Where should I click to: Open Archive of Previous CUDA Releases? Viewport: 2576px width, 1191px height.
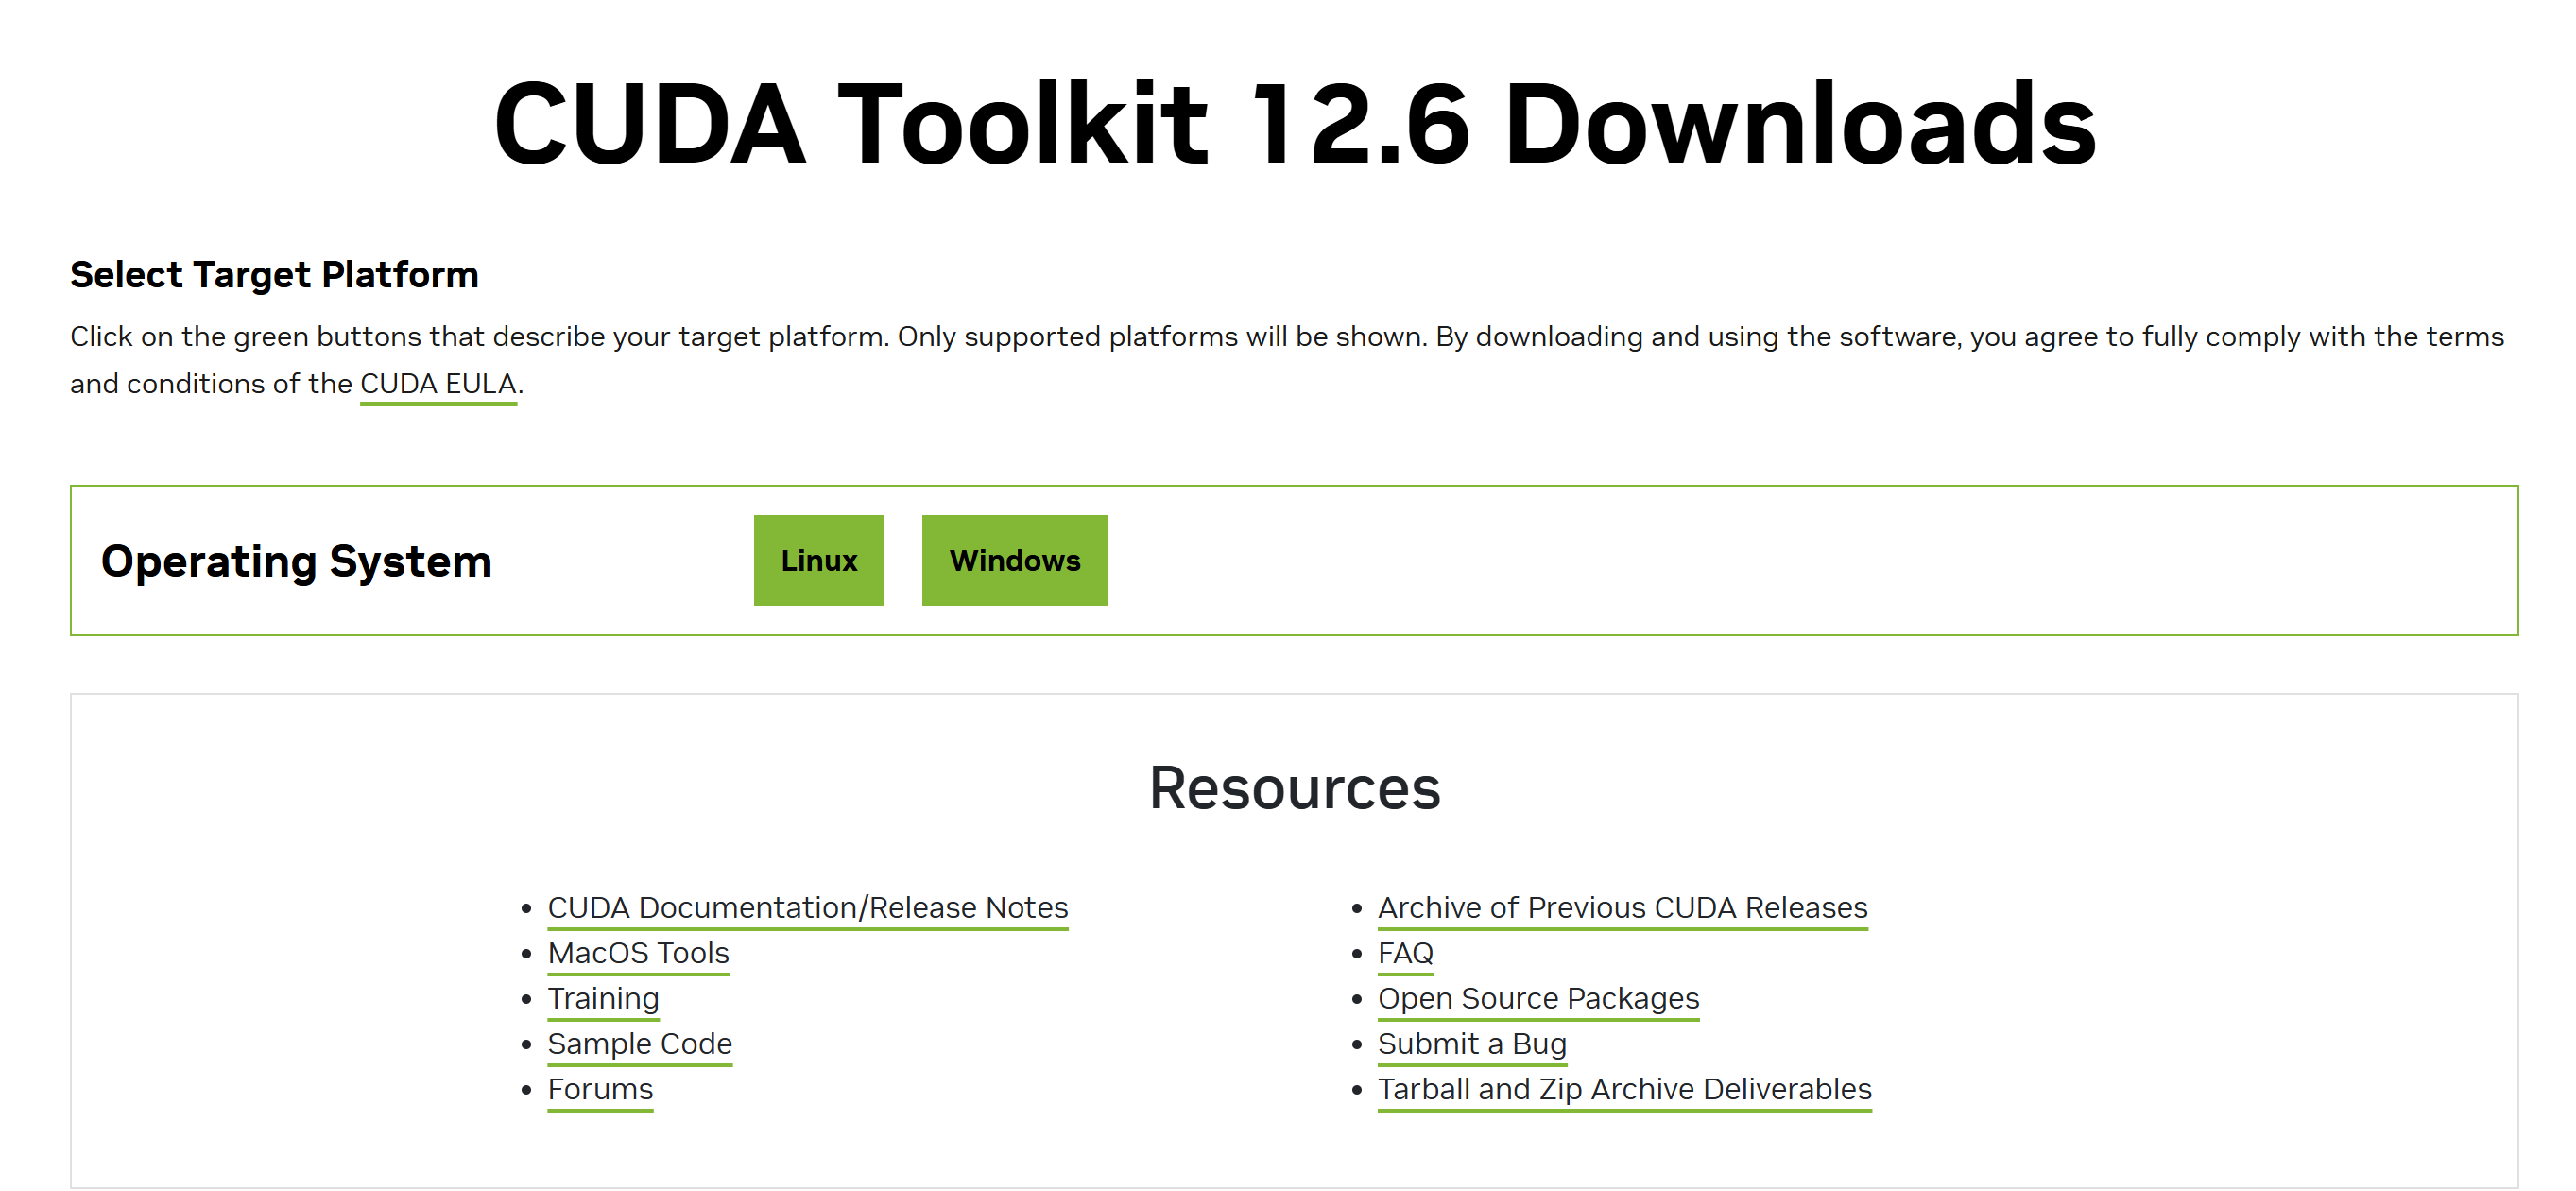[x=1622, y=907]
